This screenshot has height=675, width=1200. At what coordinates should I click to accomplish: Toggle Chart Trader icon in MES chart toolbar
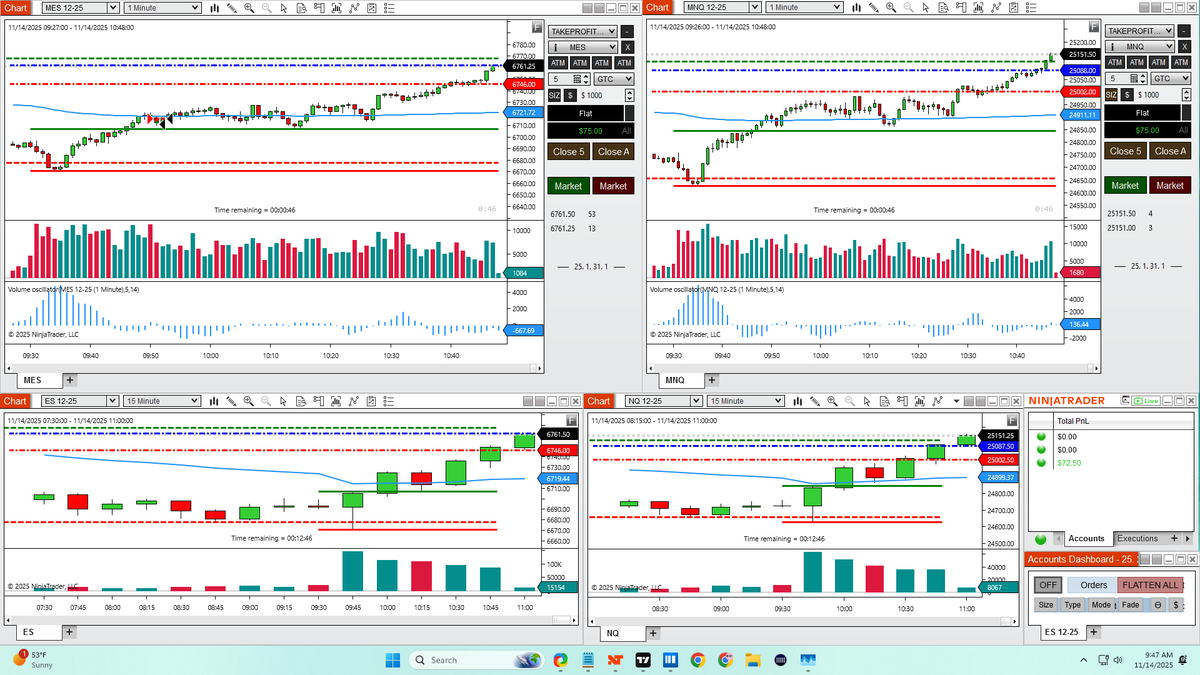318,8
